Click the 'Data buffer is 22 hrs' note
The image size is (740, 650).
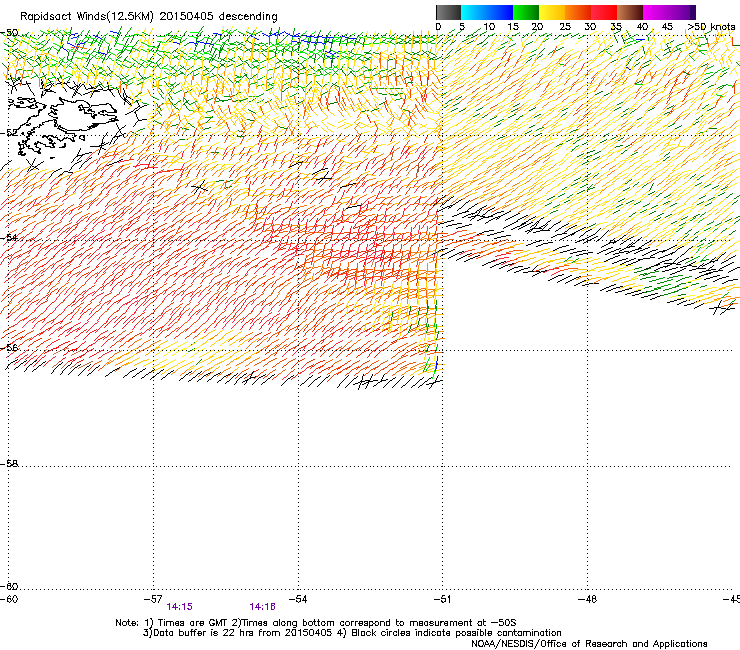(352, 633)
